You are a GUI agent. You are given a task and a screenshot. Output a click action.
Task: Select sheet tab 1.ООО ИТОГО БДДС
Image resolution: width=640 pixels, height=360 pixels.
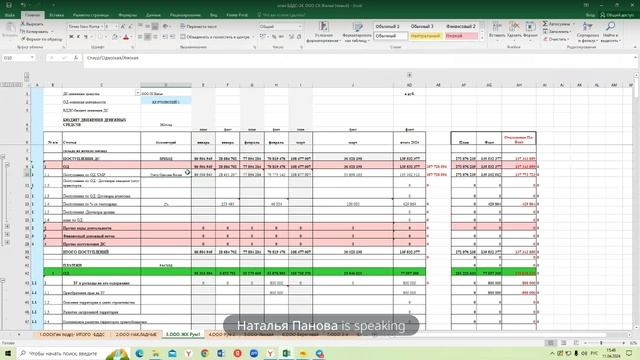click(72, 334)
